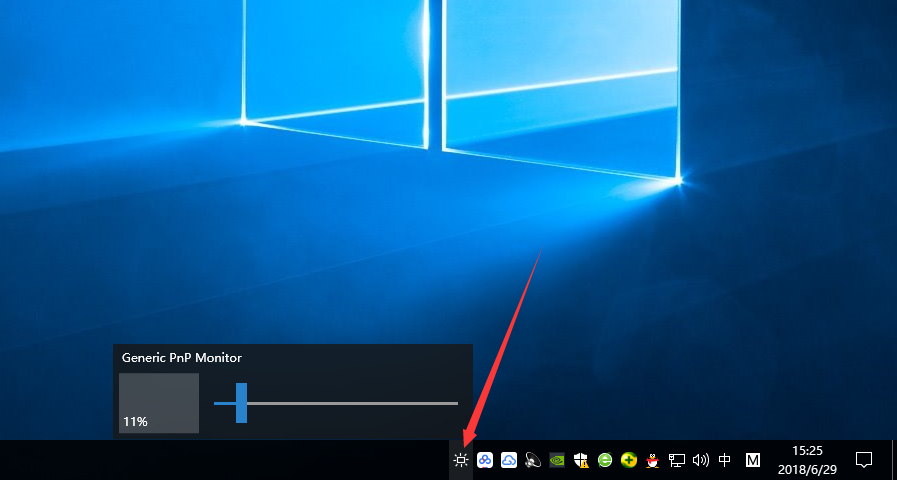
Task: Open the Baidu cloud tray icon
Action: [x=485, y=459]
